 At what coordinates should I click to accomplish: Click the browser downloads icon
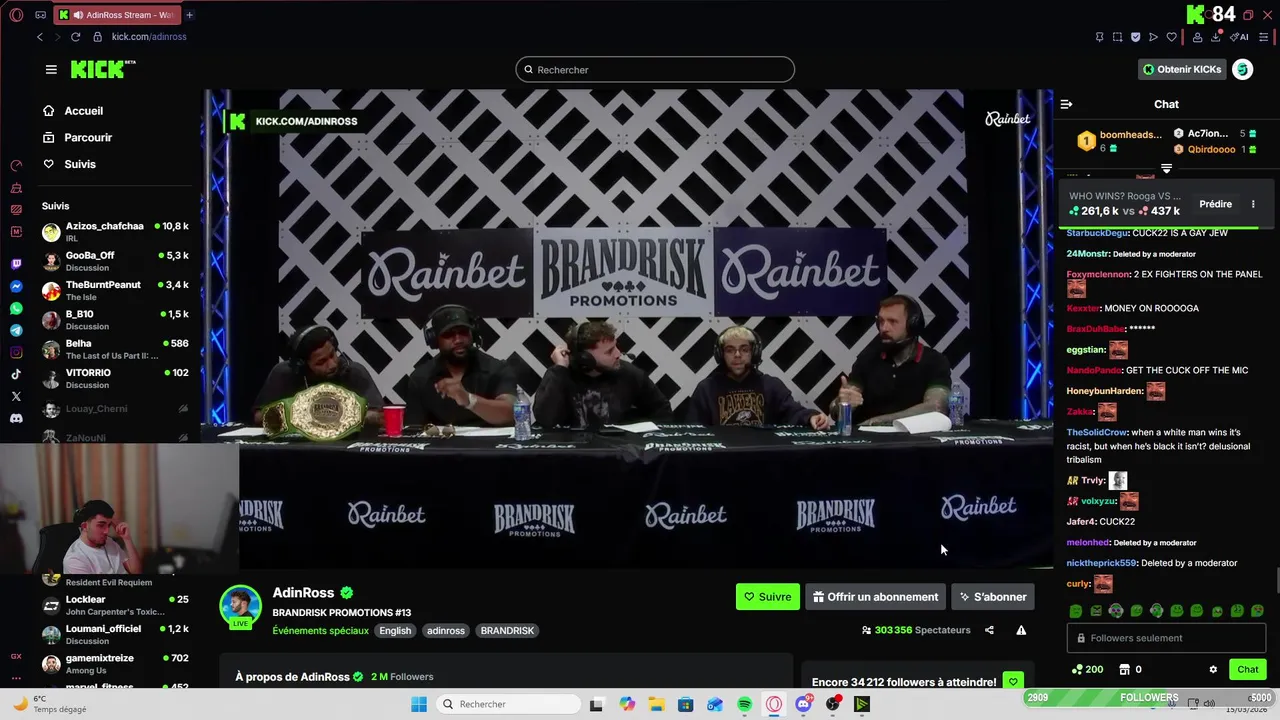point(1216,37)
